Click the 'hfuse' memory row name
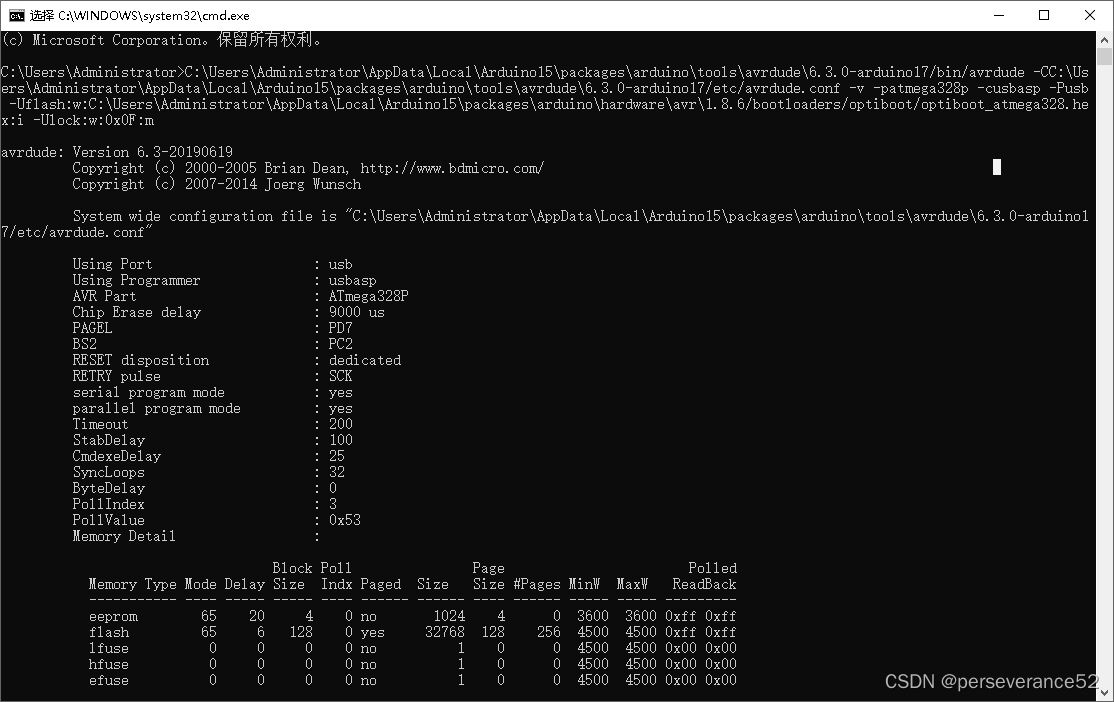Viewport: 1114px width, 702px height. coord(109,664)
